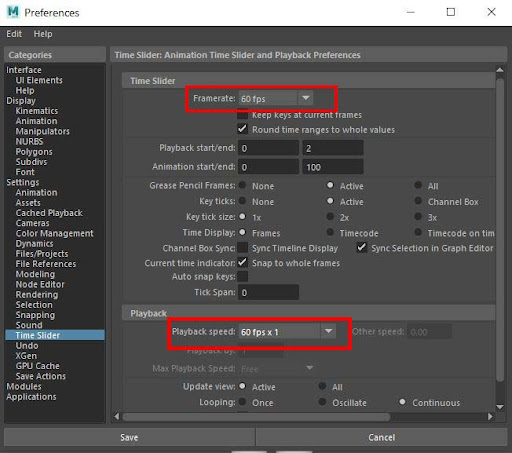The height and width of the screenshot is (453, 512).
Task: Click the scroll up arrow of vertical scrollbar
Action: (x=500, y=70)
